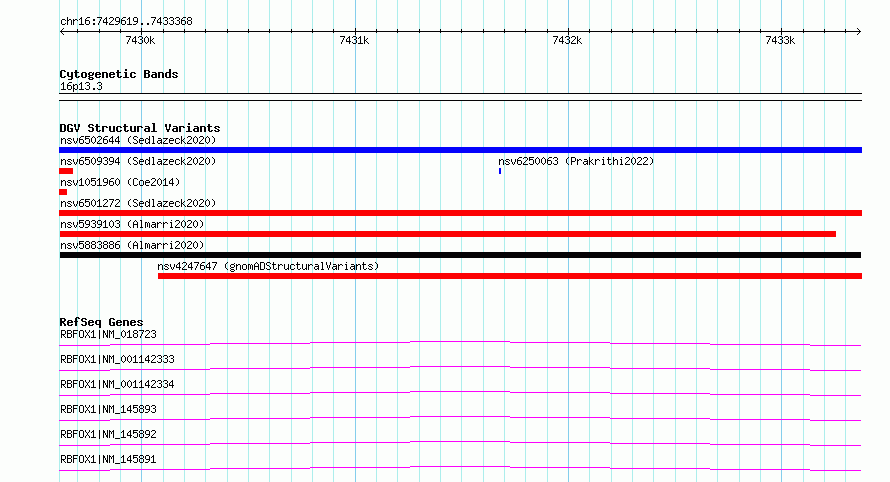
Task: Click the RBFOX1|NM_145891 transcript label
Action: tap(108, 459)
